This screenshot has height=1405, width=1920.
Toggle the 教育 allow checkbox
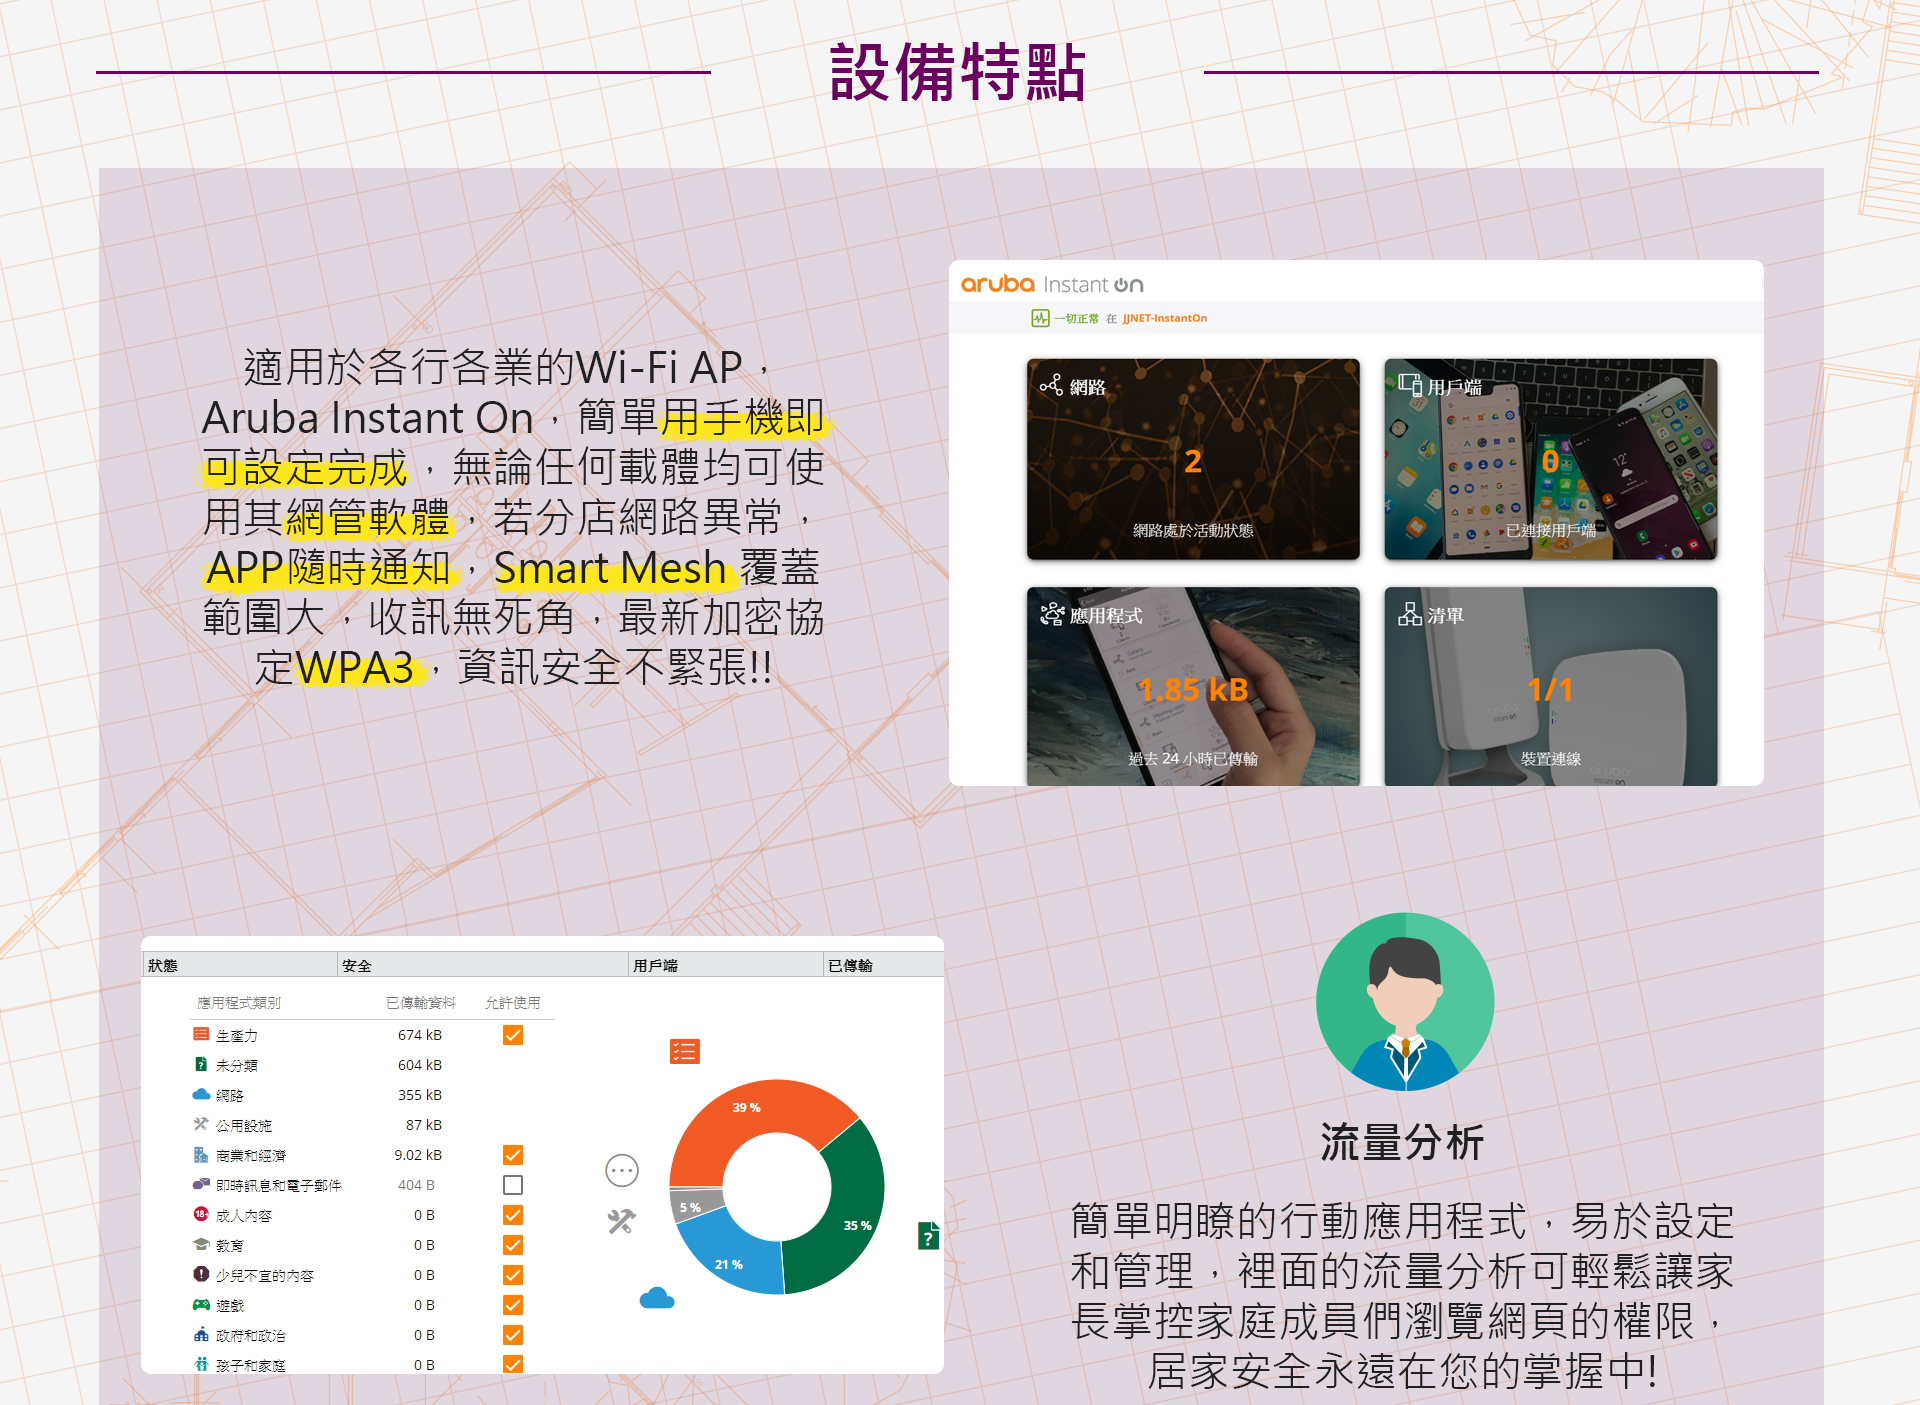(x=513, y=1245)
